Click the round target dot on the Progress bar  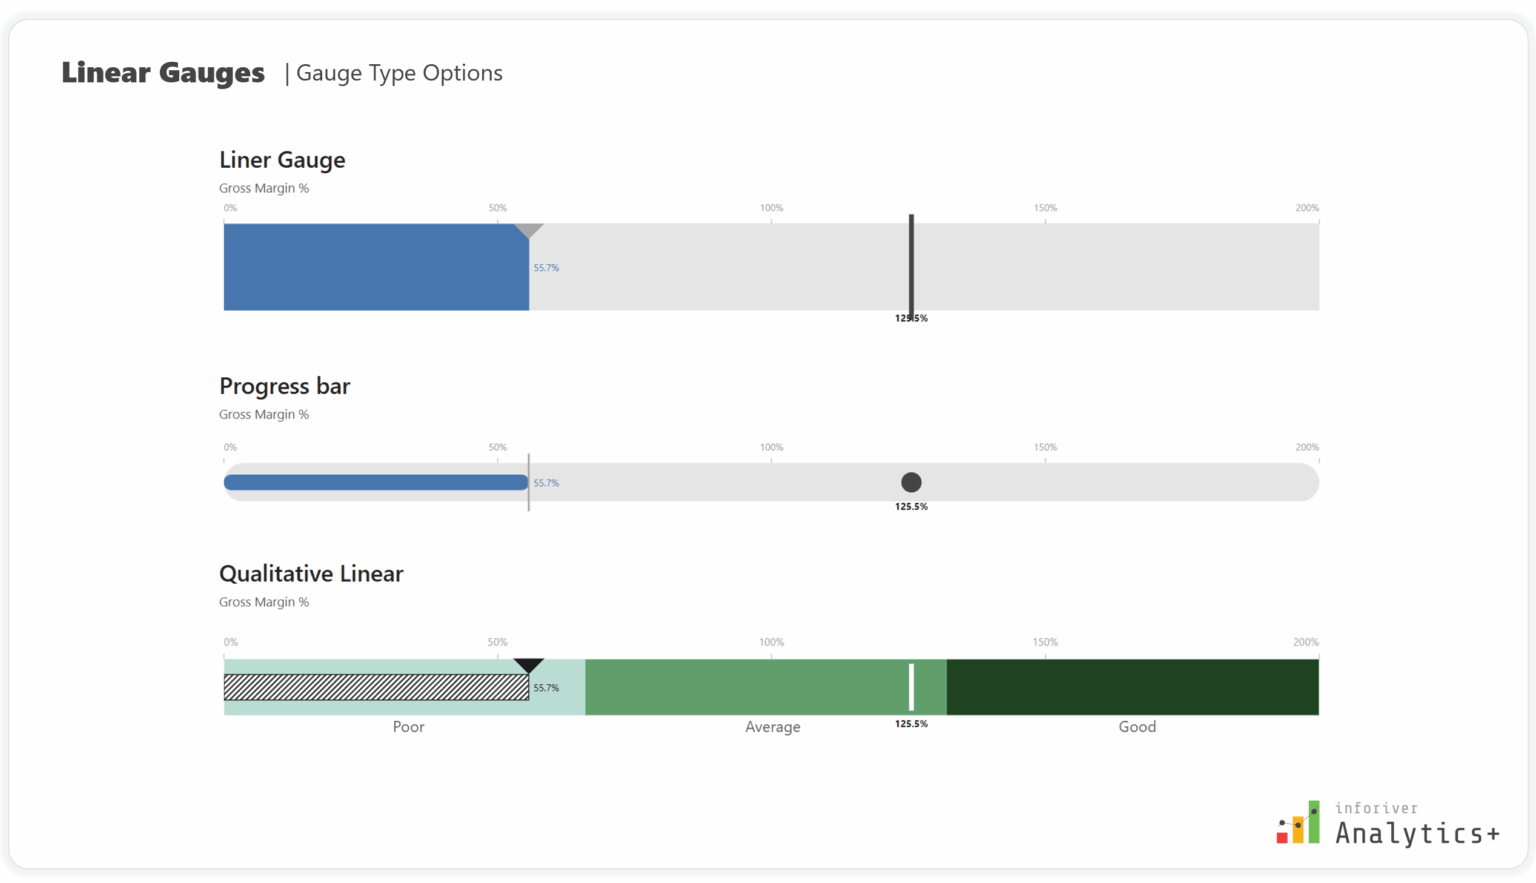tap(911, 482)
